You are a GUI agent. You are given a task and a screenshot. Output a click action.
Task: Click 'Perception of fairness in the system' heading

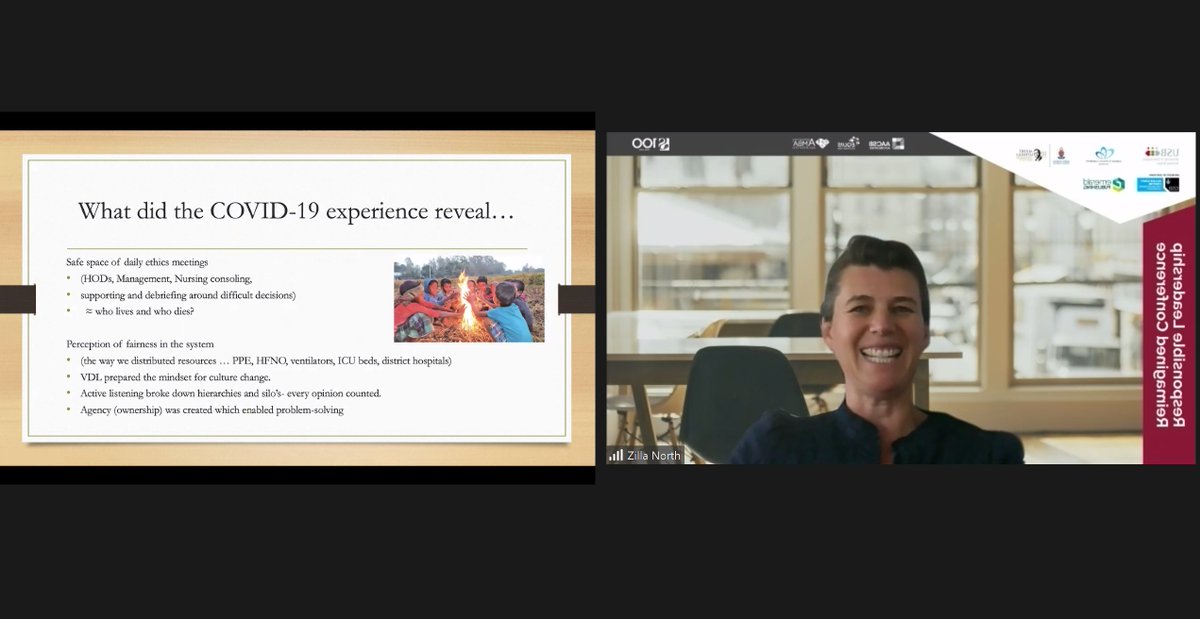tap(140, 344)
